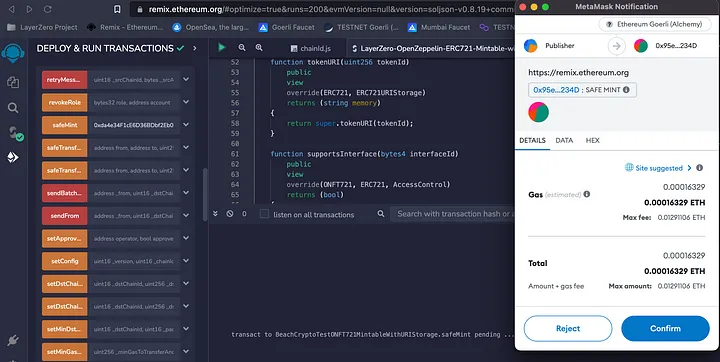Click the Gas estimated info icon
The image size is (720, 362).
[x=587, y=194]
